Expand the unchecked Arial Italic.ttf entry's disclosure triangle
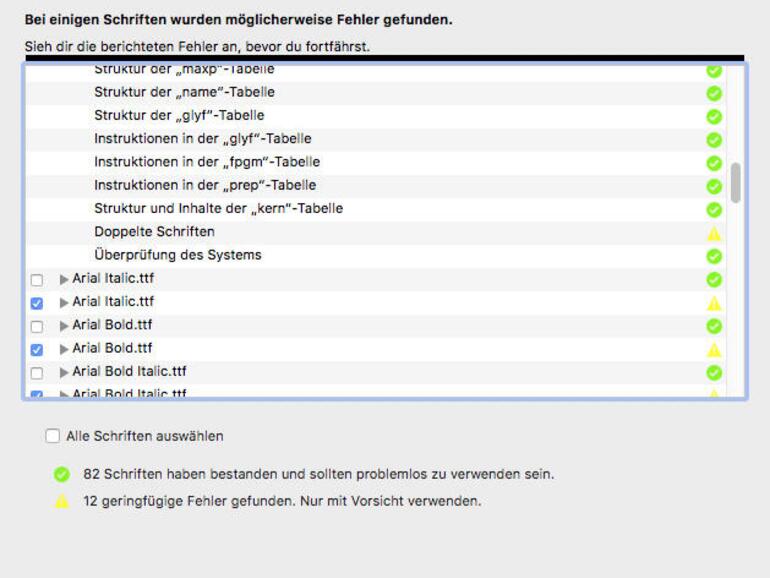The height and width of the screenshot is (578, 770). (x=64, y=279)
